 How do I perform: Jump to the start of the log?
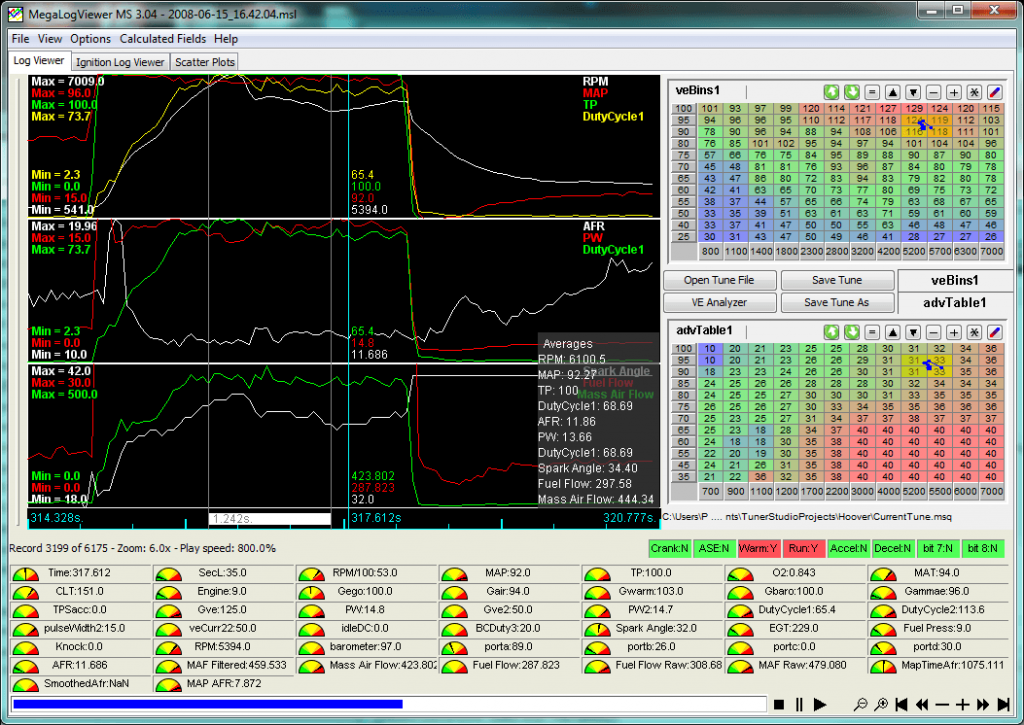(x=901, y=704)
